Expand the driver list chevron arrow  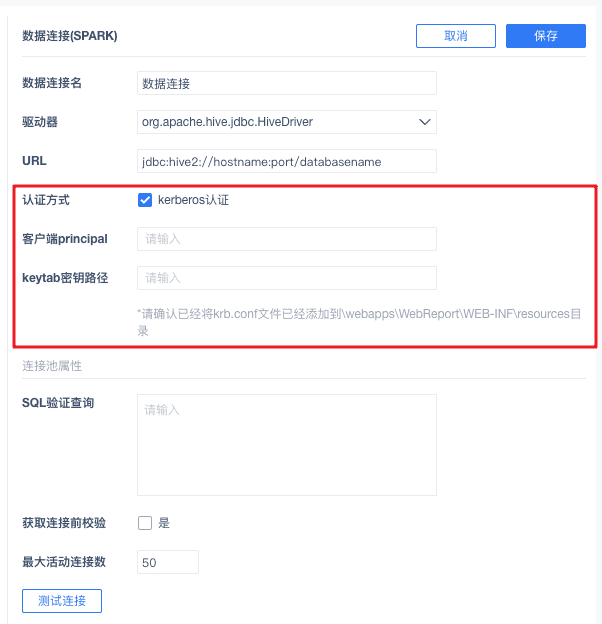(x=425, y=122)
